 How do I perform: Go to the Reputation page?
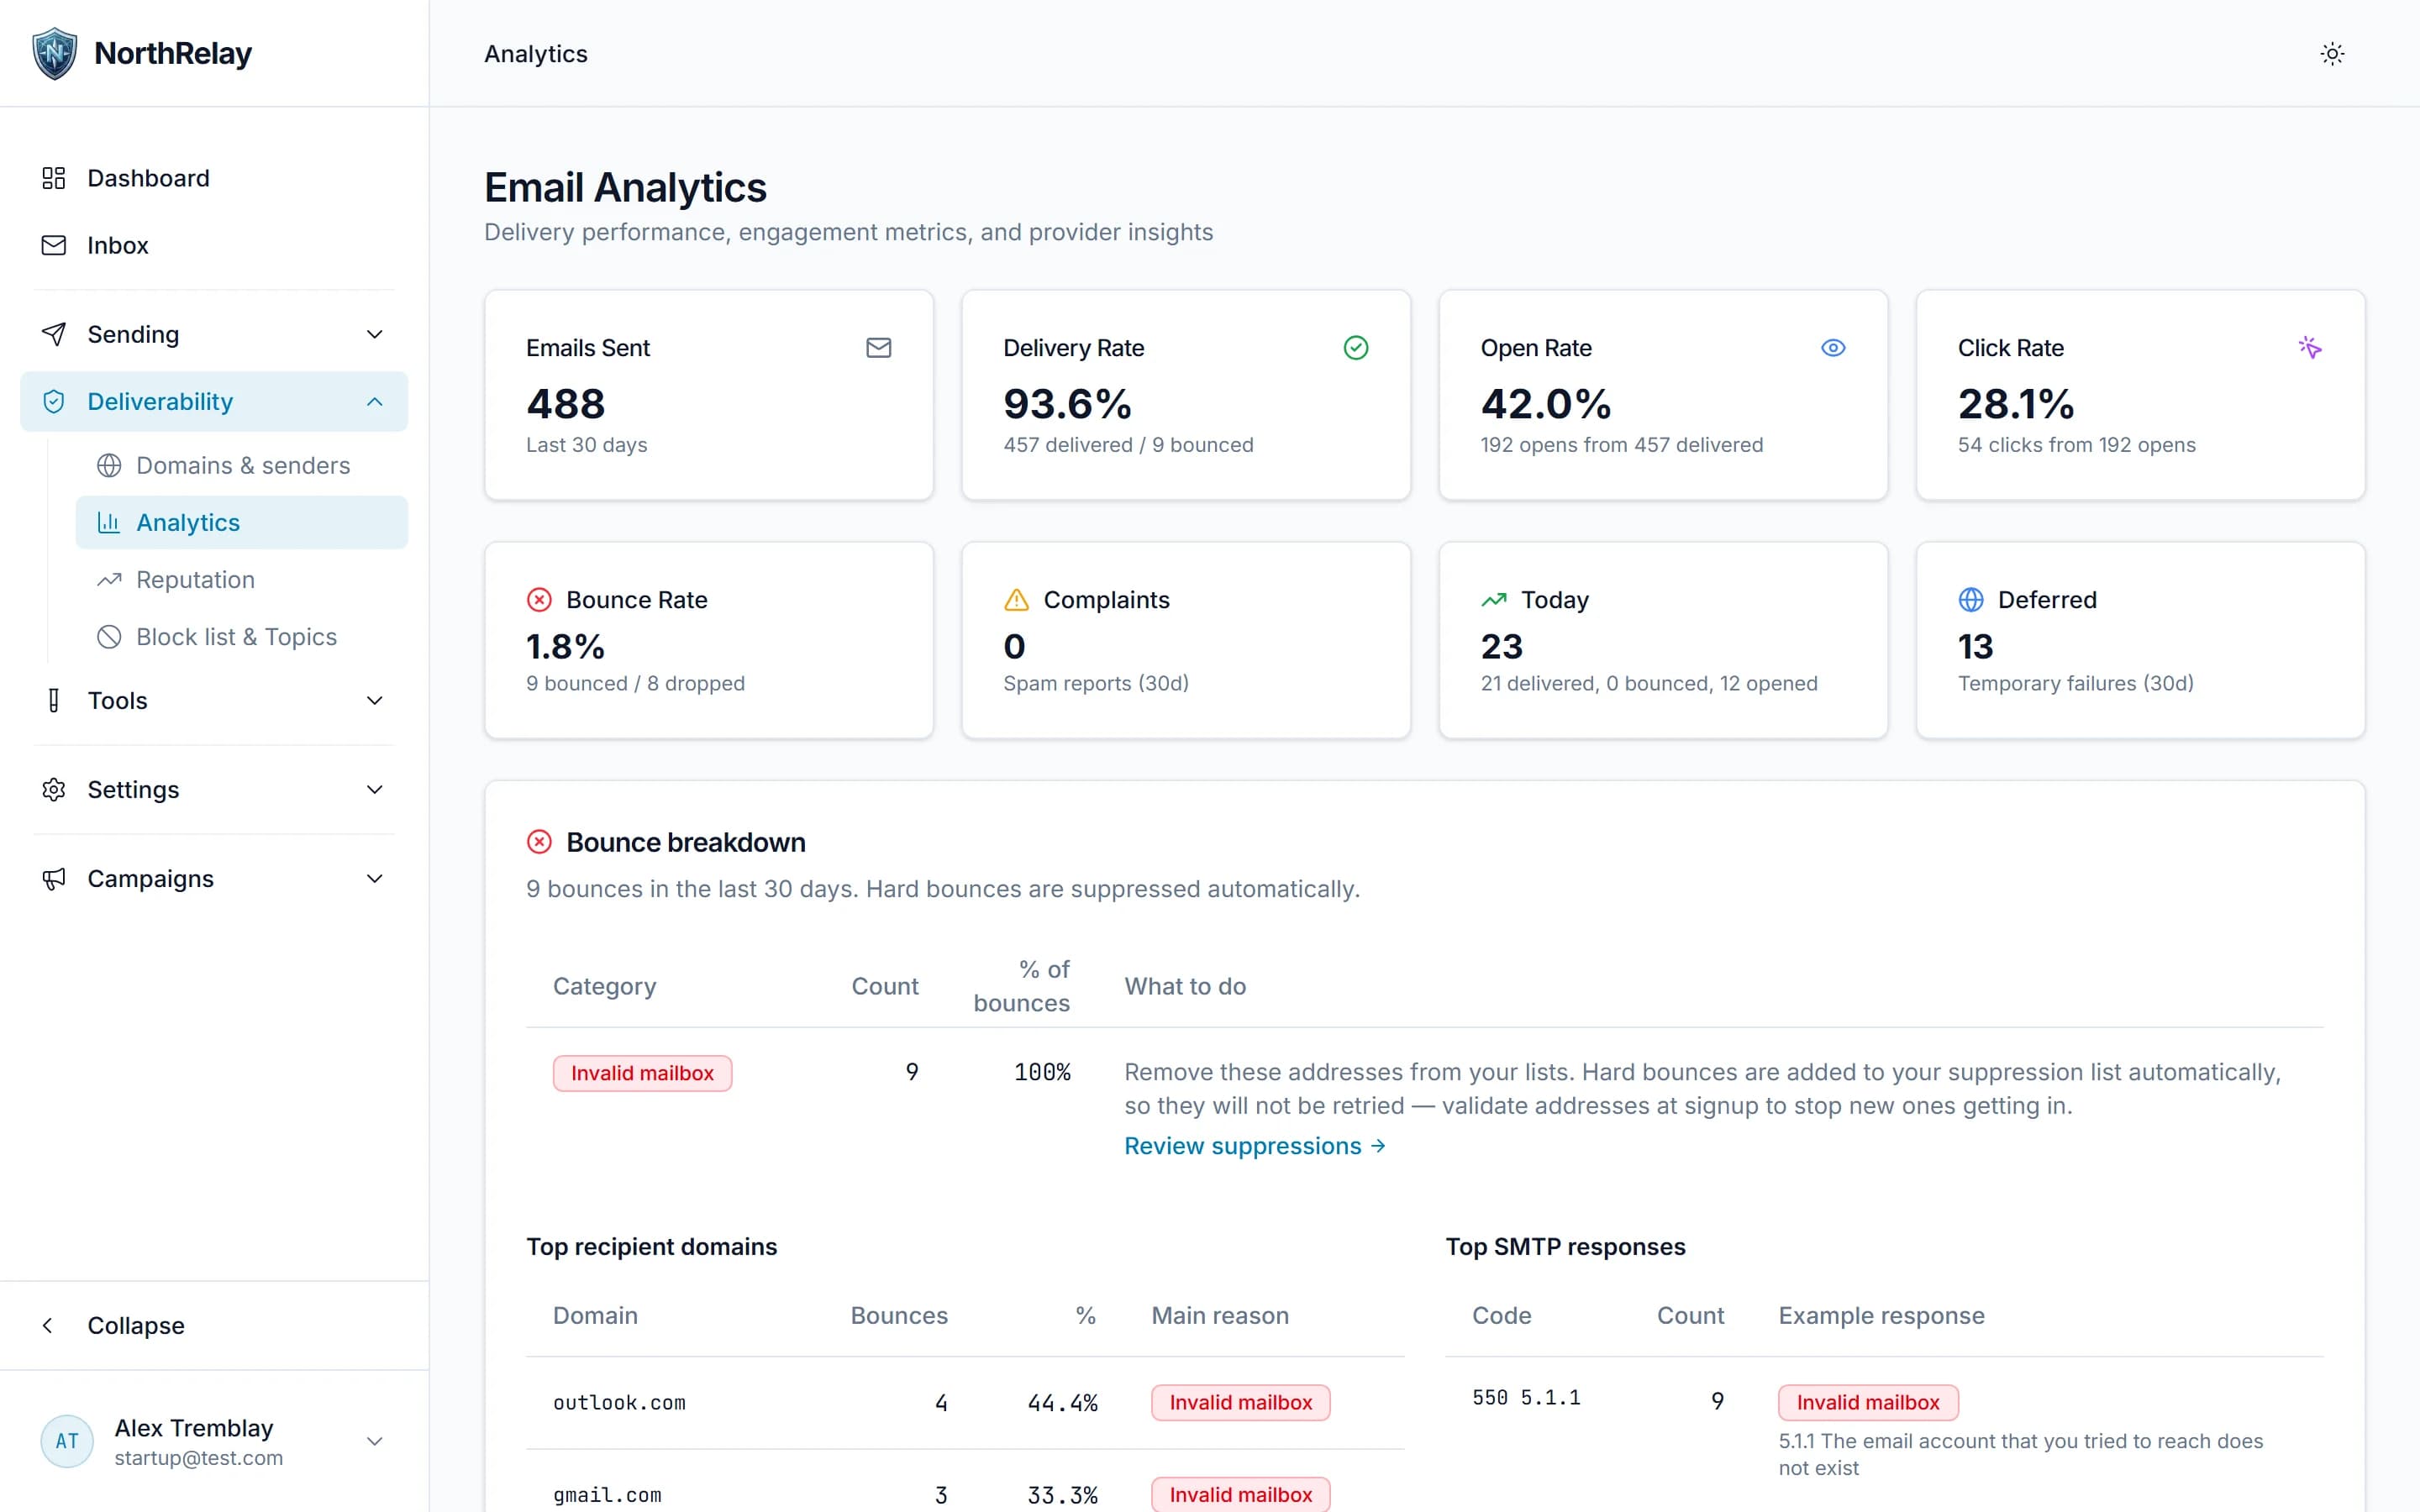(241, 580)
